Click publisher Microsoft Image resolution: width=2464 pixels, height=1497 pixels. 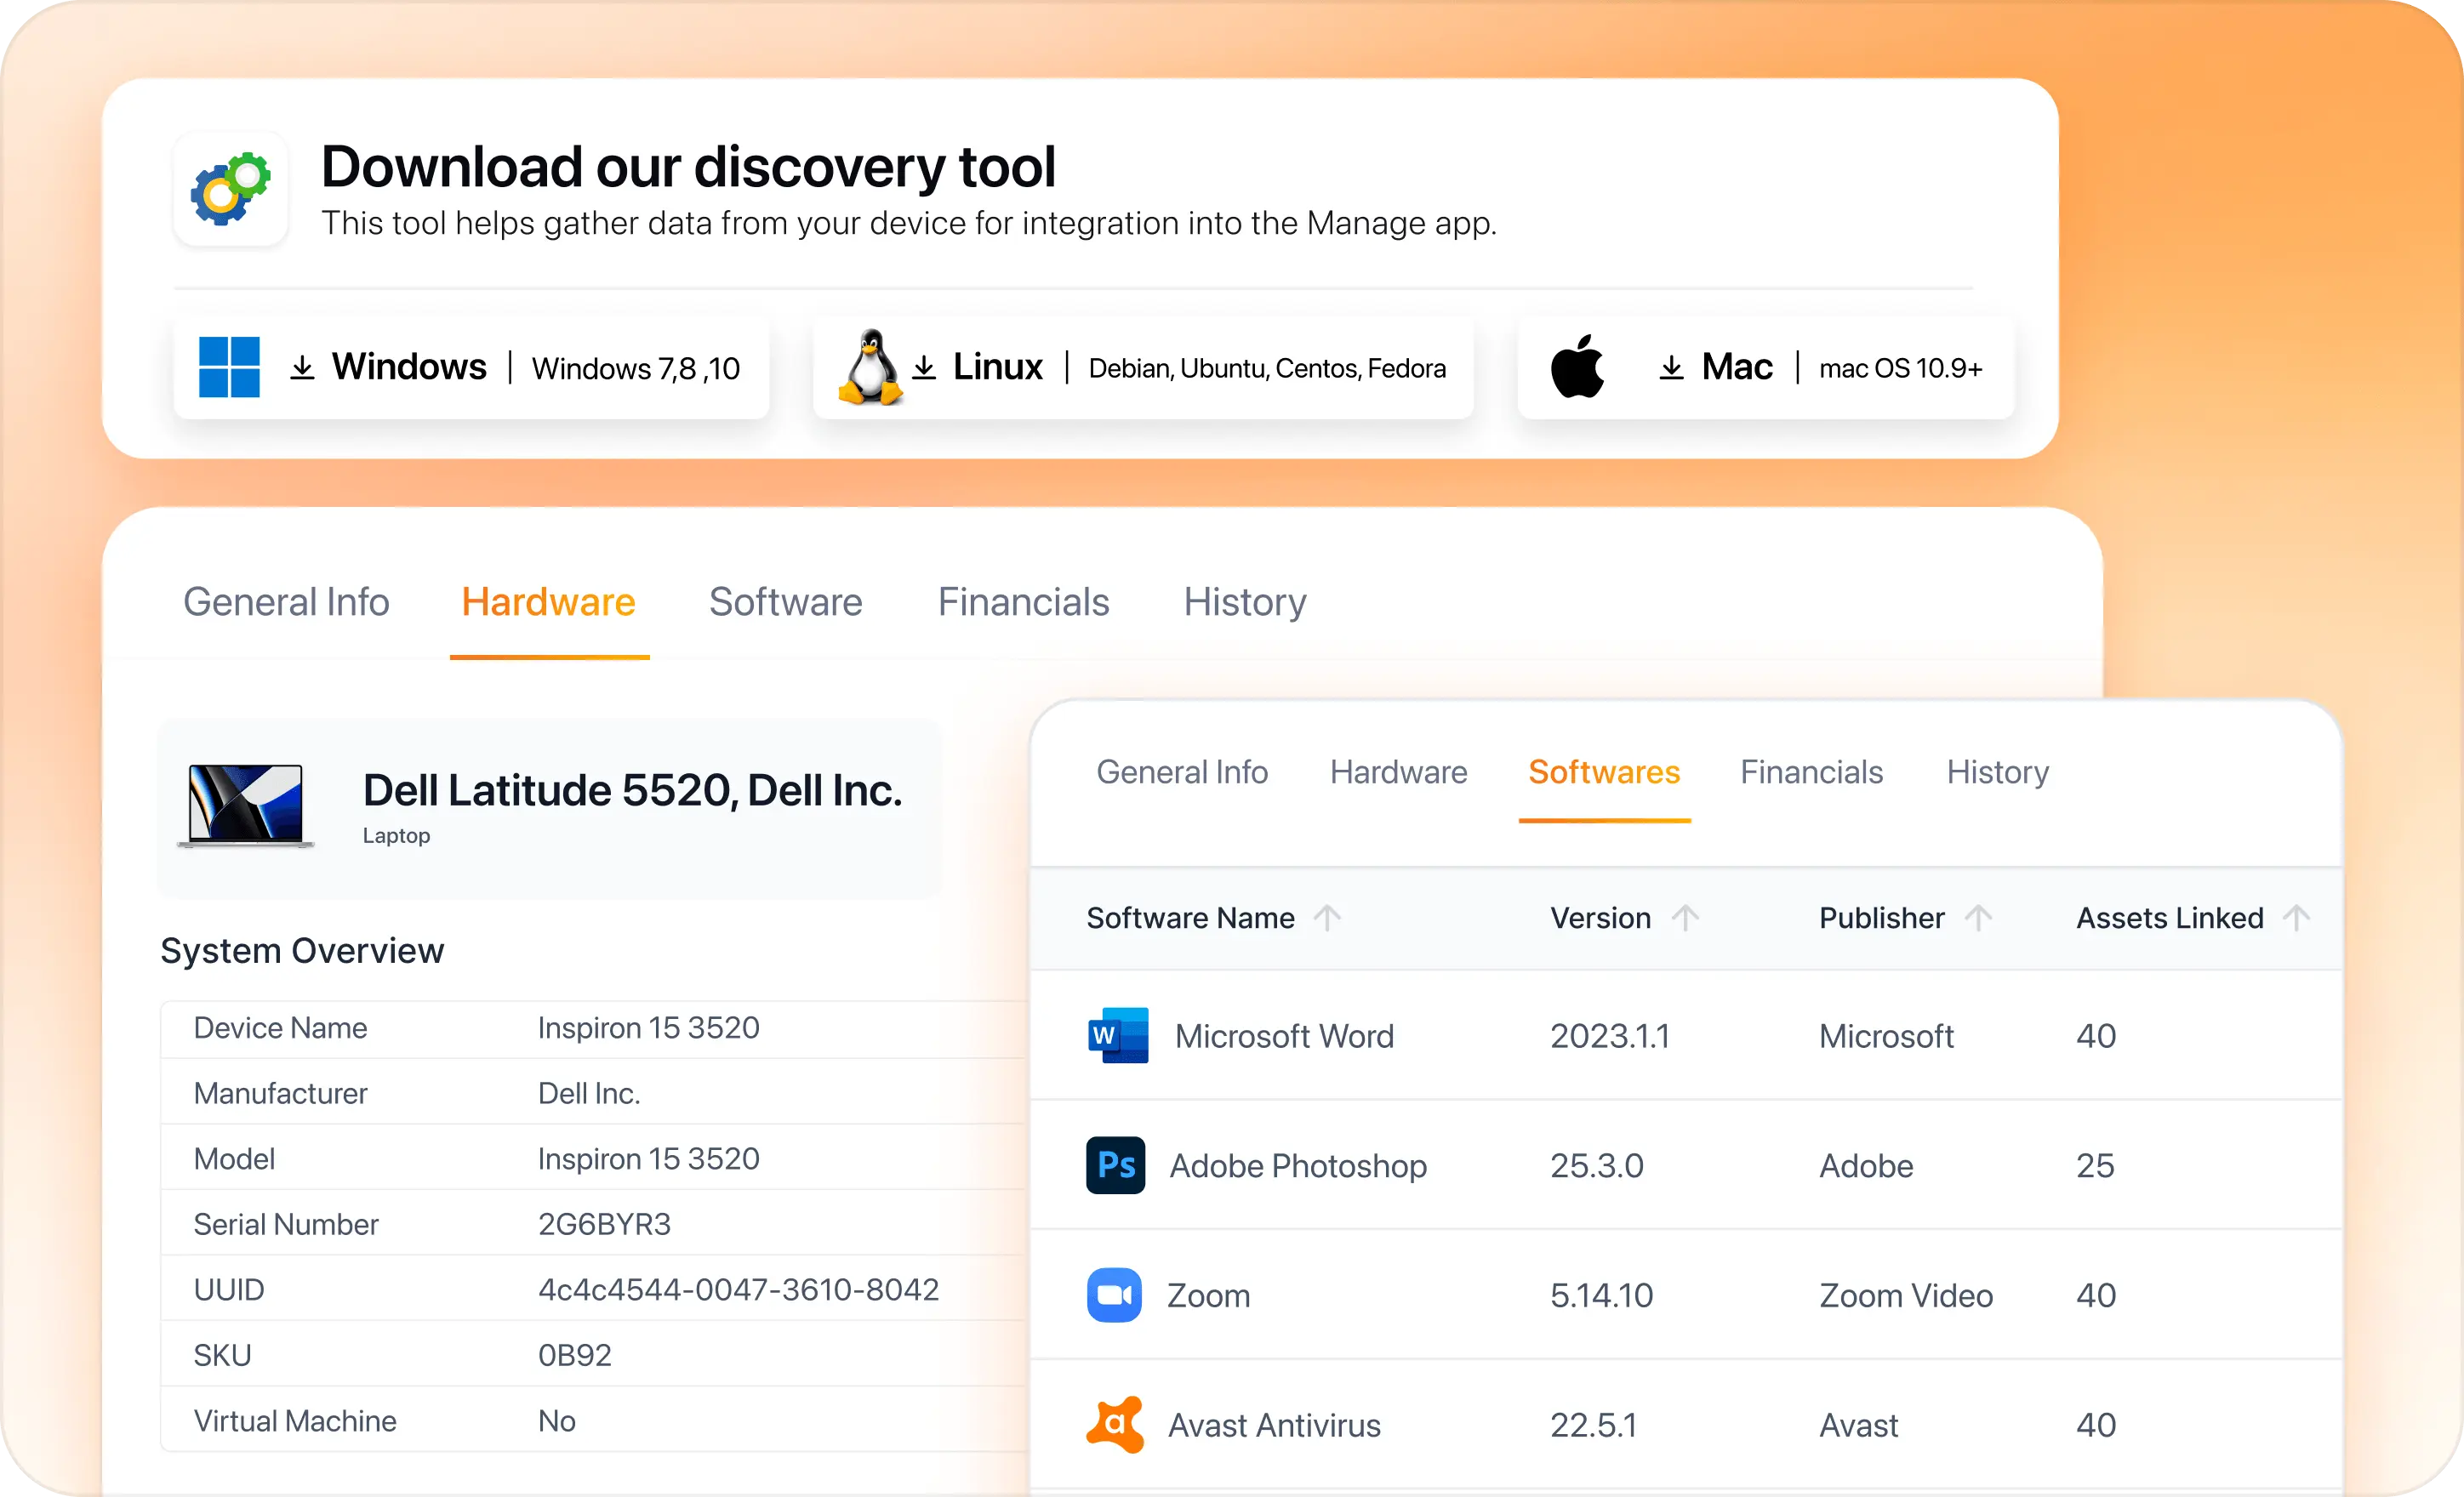[x=1886, y=1036]
